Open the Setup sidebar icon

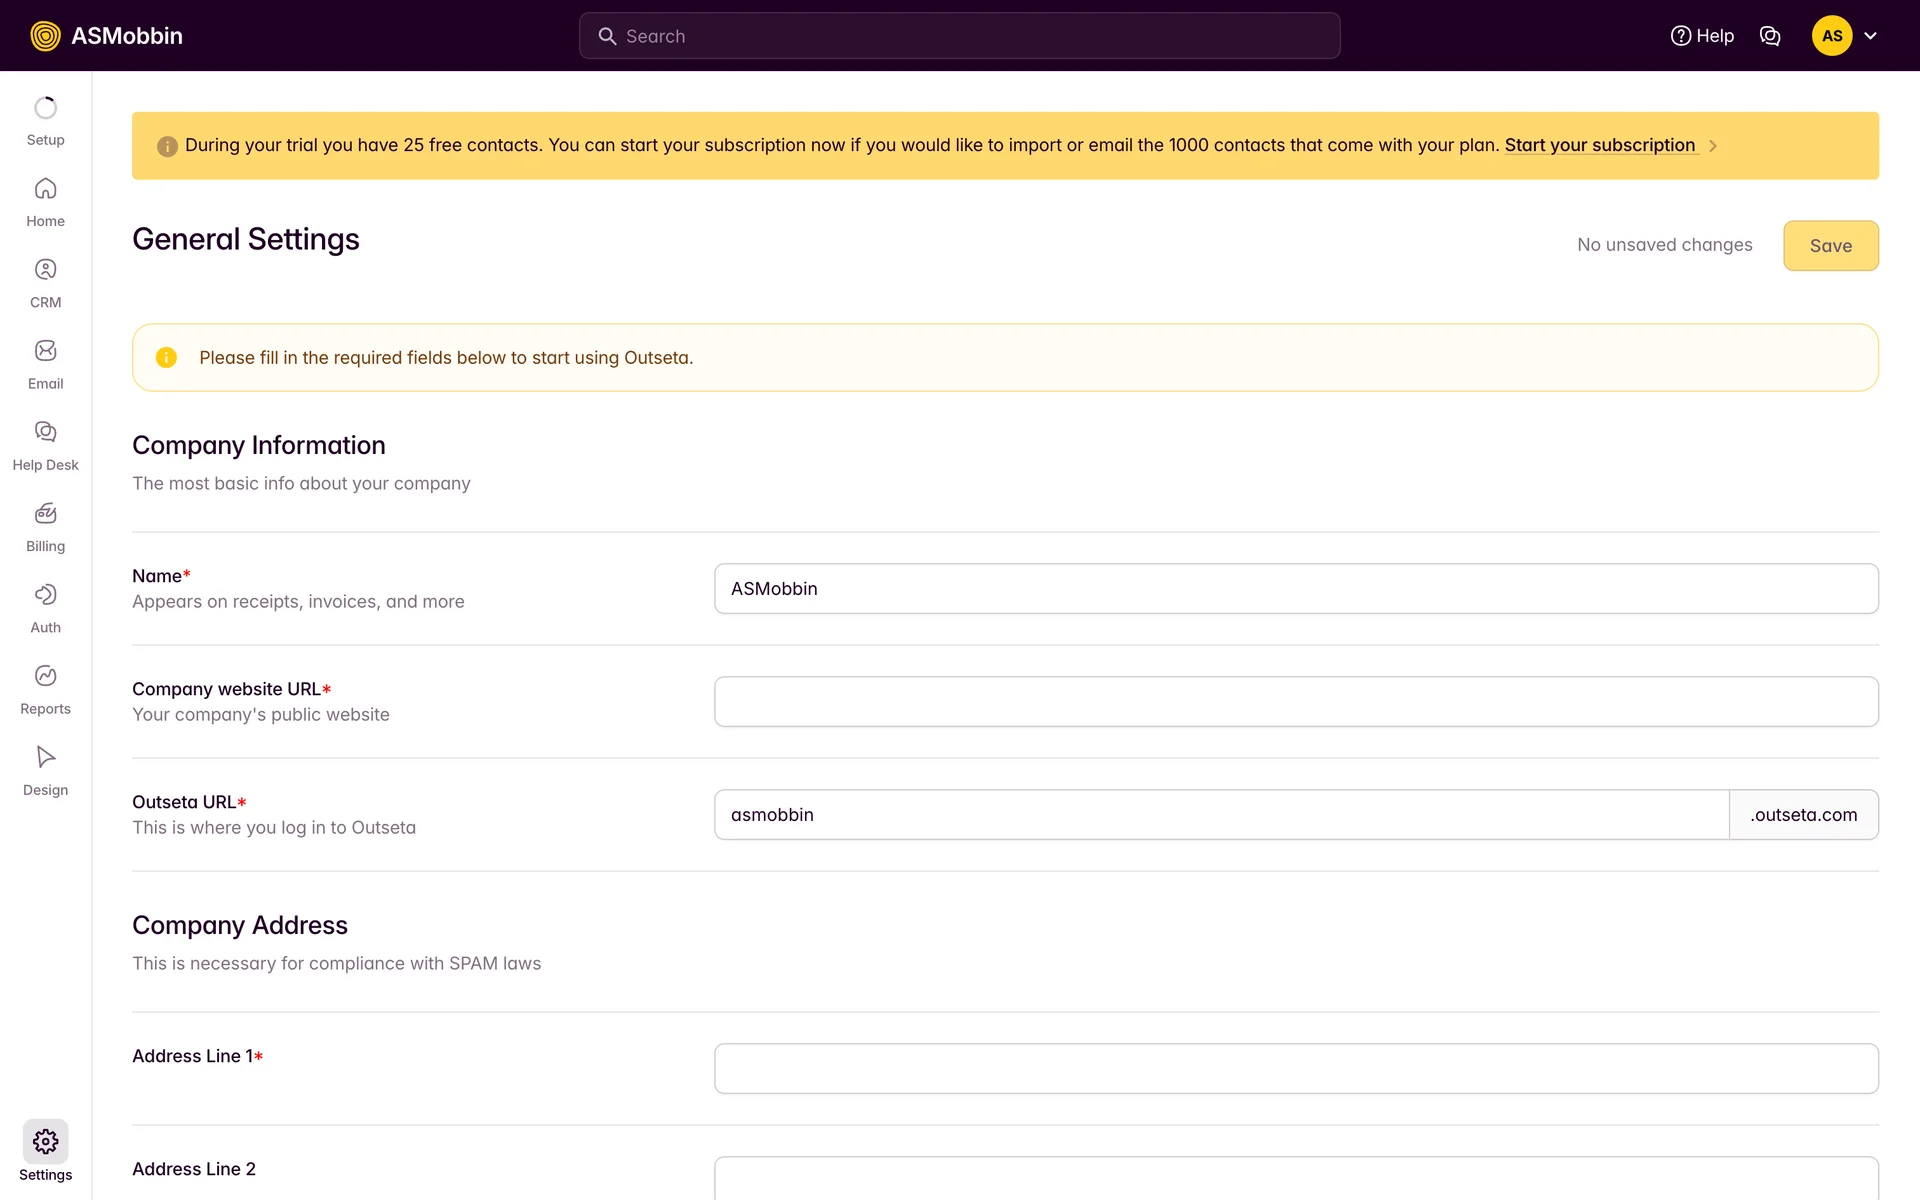[x=45, y=108]
